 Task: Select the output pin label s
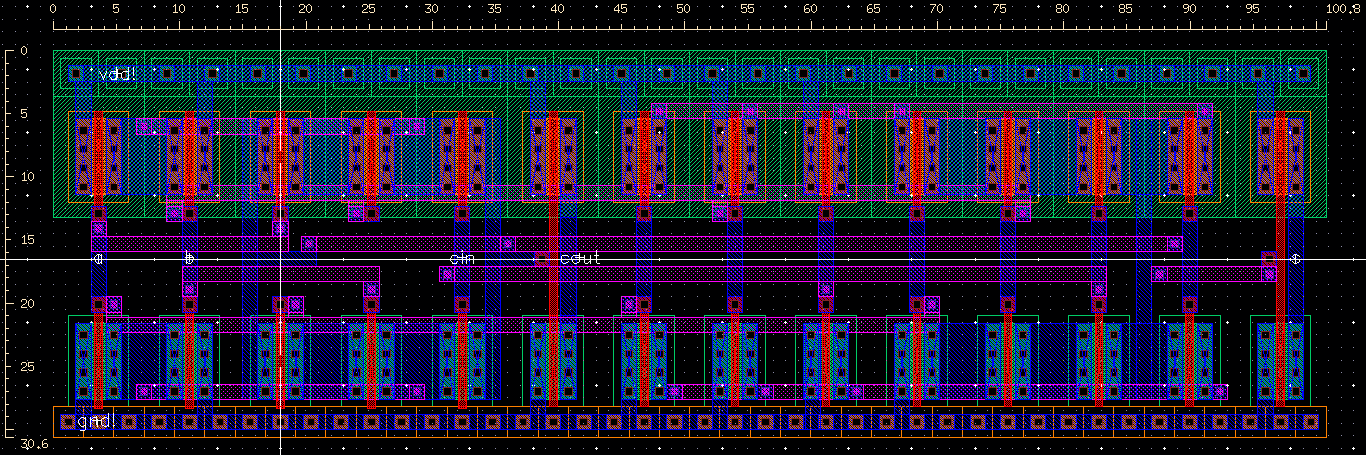tap(1296, 259)
